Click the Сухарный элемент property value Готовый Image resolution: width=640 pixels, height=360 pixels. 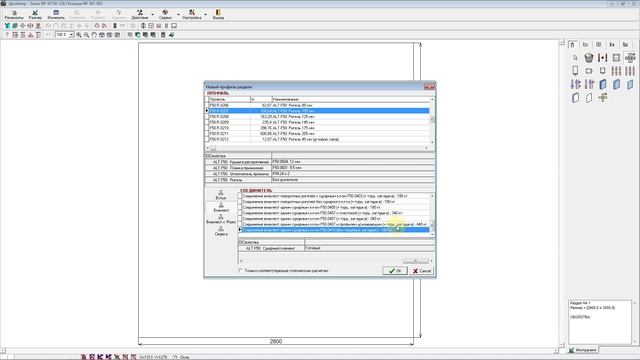click(x=369, y=248)
